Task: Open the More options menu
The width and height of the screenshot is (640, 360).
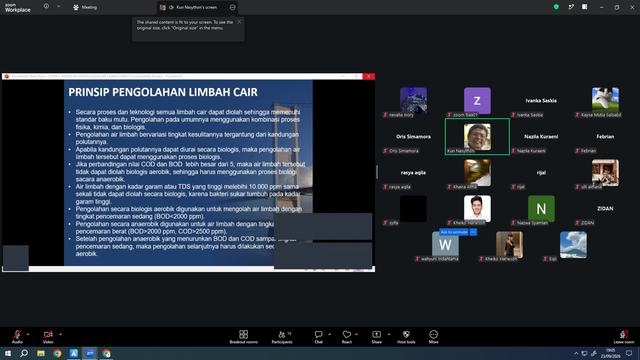Action: click(x=433, y=337)
